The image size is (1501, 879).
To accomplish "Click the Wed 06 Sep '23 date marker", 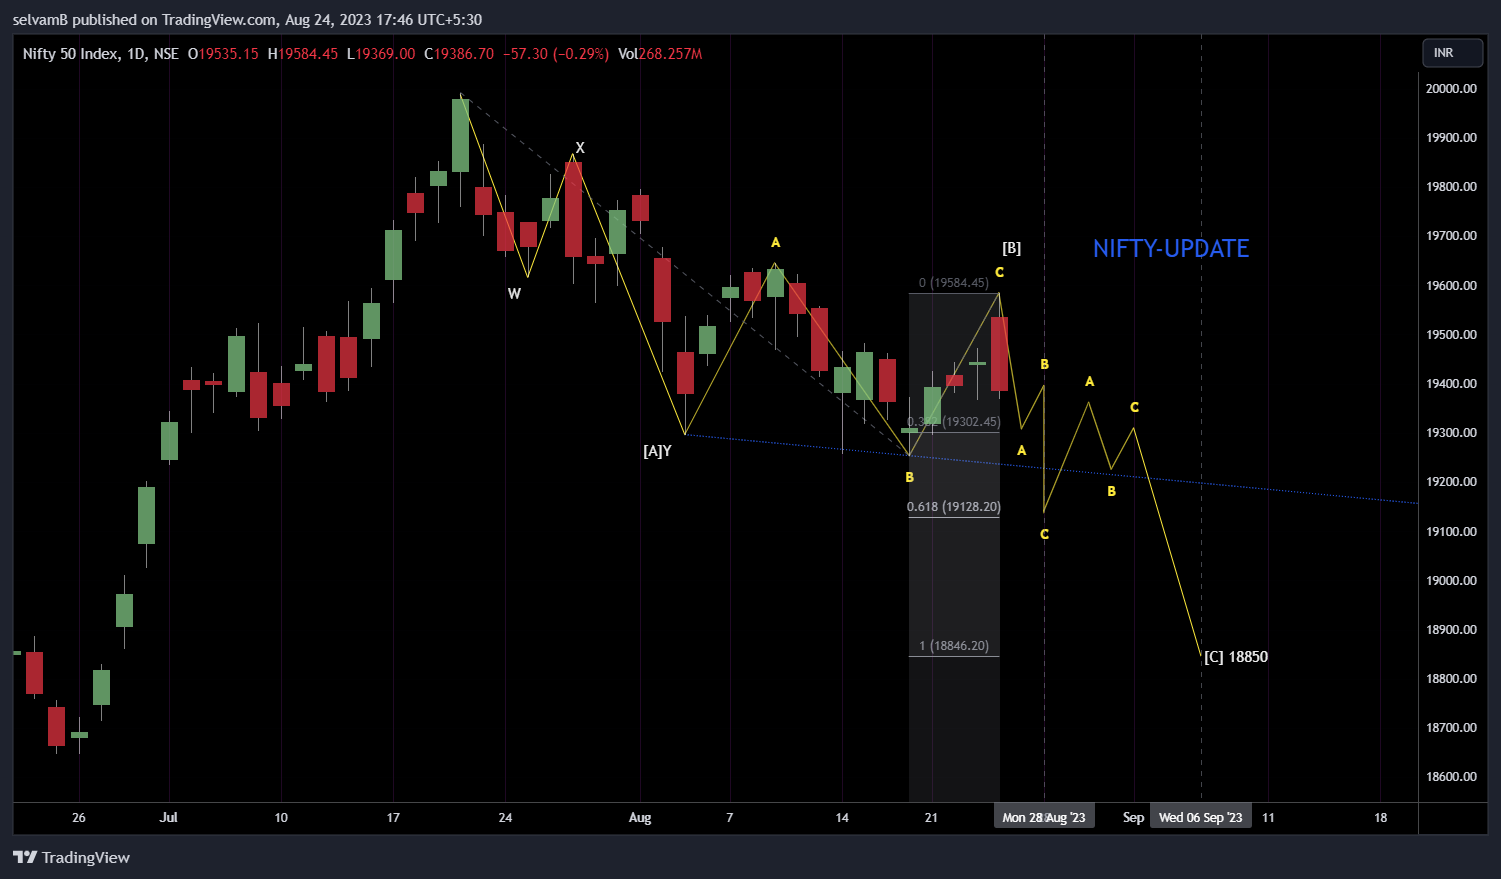I will click(1201, 817).
